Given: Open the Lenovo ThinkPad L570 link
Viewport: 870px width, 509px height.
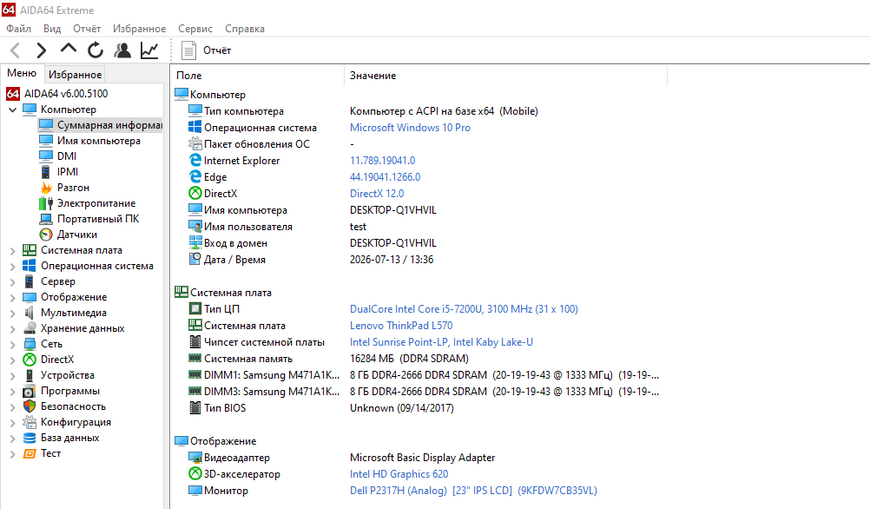Looking at the screenshot, I should pyautogui.click(x=401, y=326).
